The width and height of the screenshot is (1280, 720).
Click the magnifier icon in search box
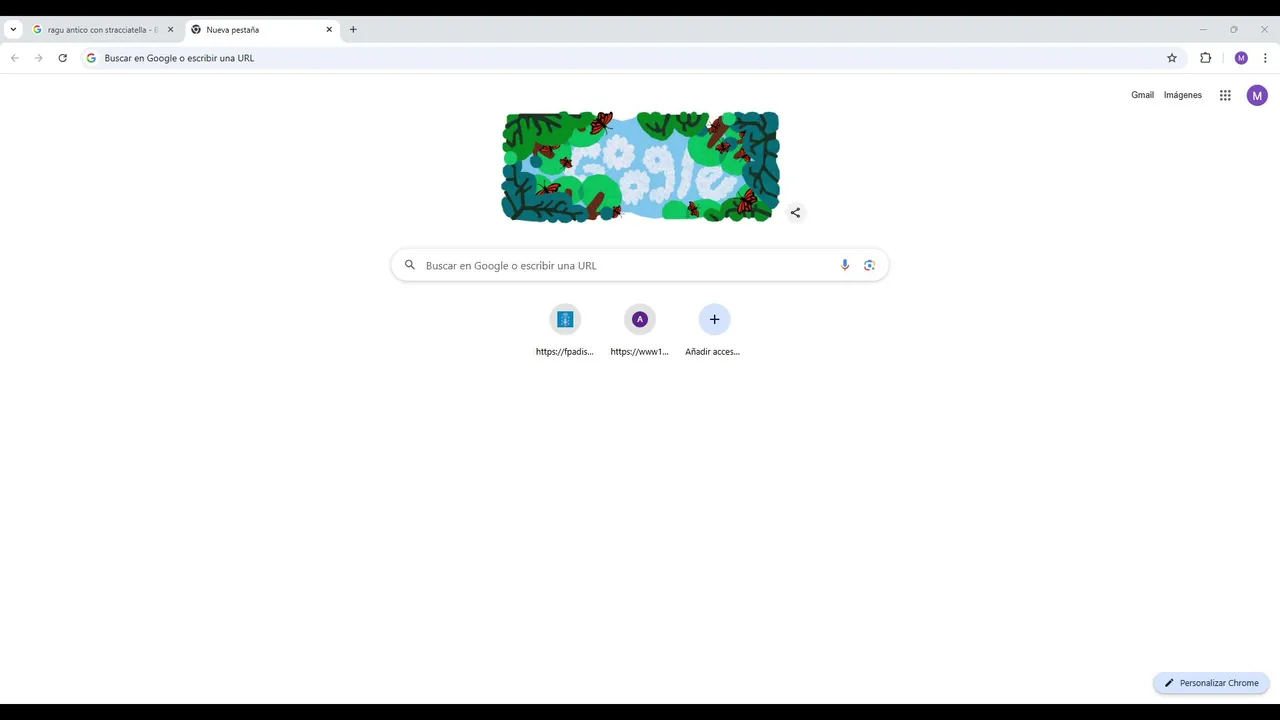click(410, 265)
